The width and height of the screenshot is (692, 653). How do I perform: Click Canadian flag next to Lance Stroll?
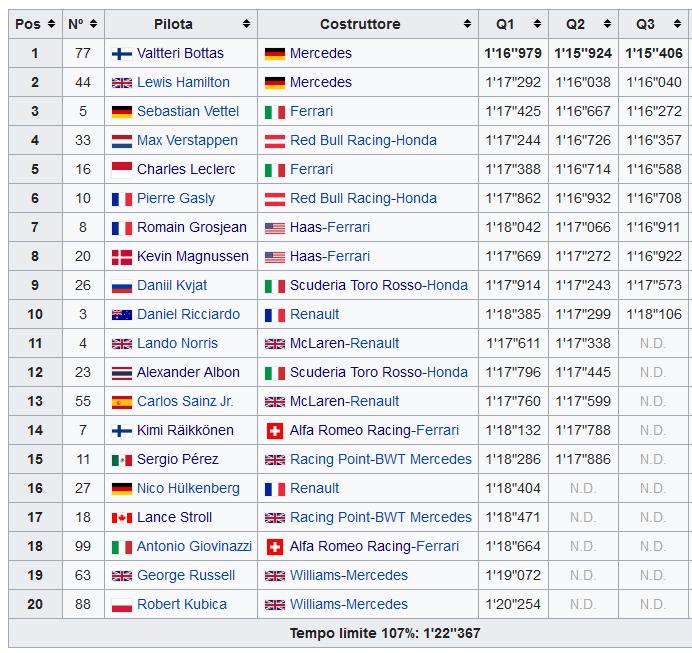pos(122,518)
